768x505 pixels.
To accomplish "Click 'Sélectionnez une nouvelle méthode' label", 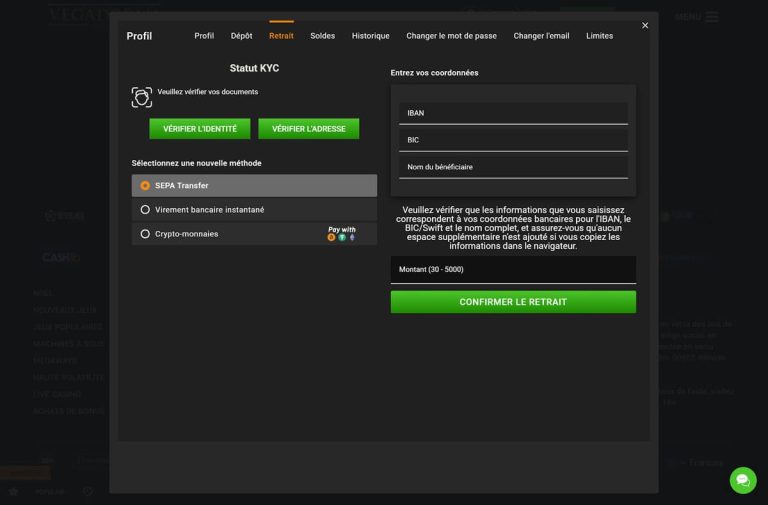I will click(x=196, y=163).
